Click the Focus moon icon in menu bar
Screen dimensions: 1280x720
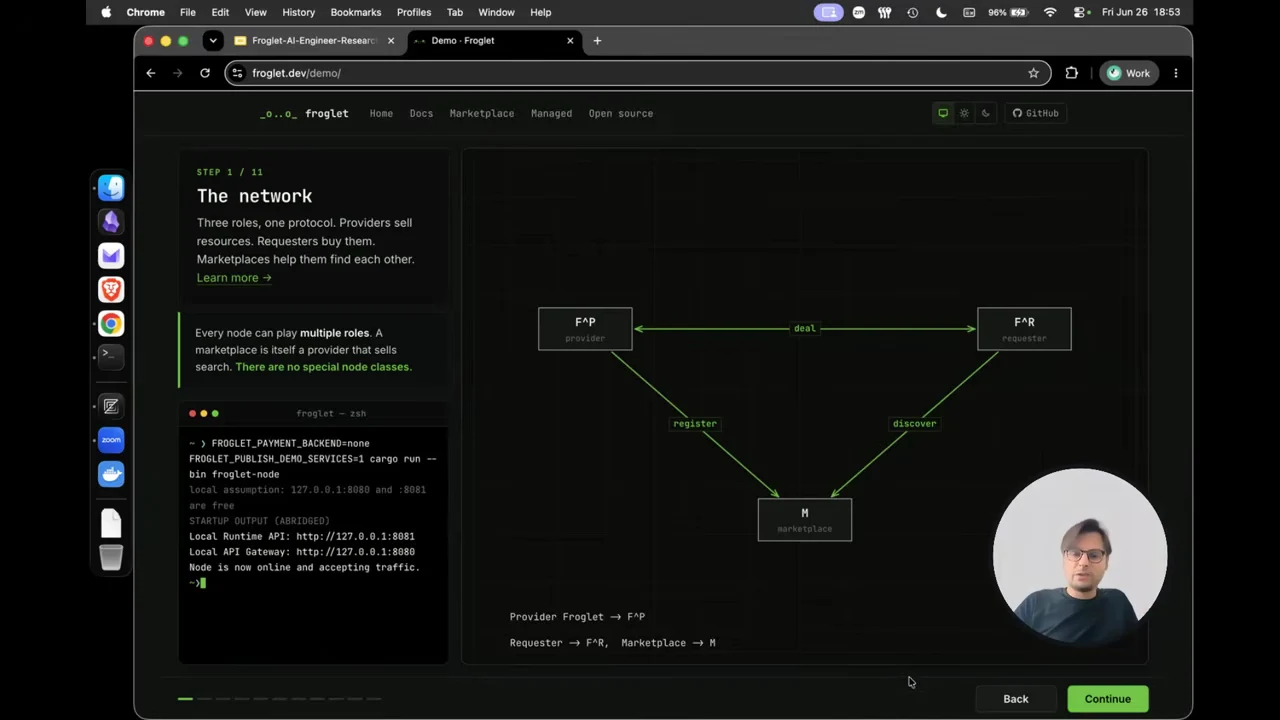[941, 12]
